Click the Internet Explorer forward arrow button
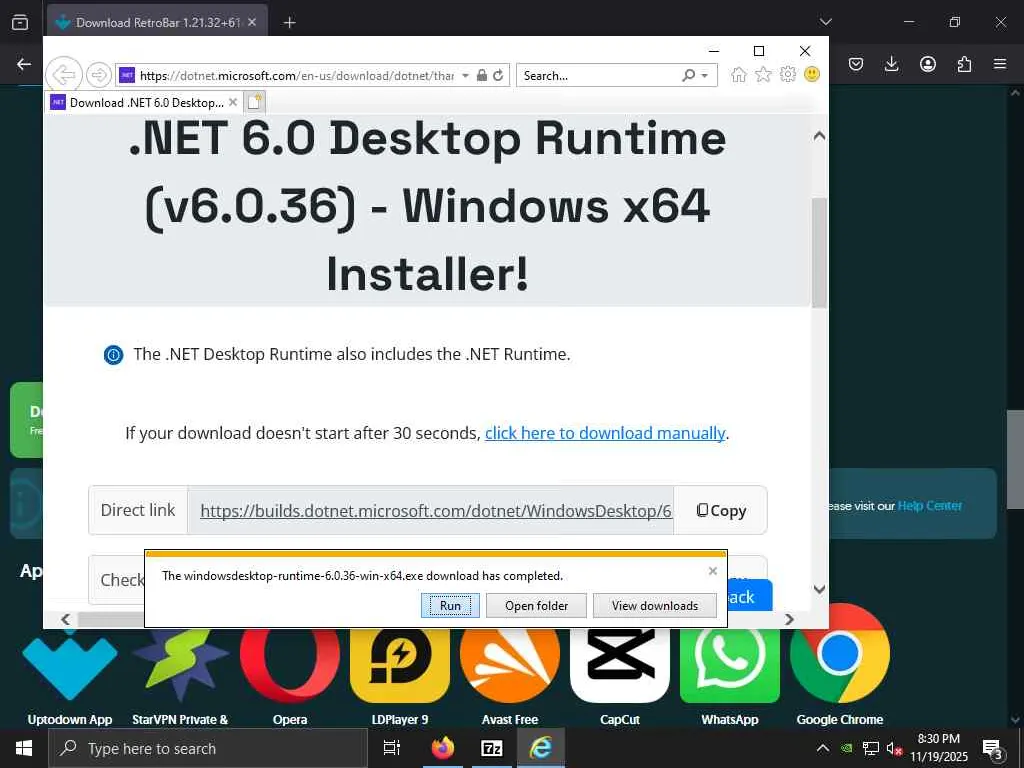This screenshot has height=768, width=1024. click(99, 75)
